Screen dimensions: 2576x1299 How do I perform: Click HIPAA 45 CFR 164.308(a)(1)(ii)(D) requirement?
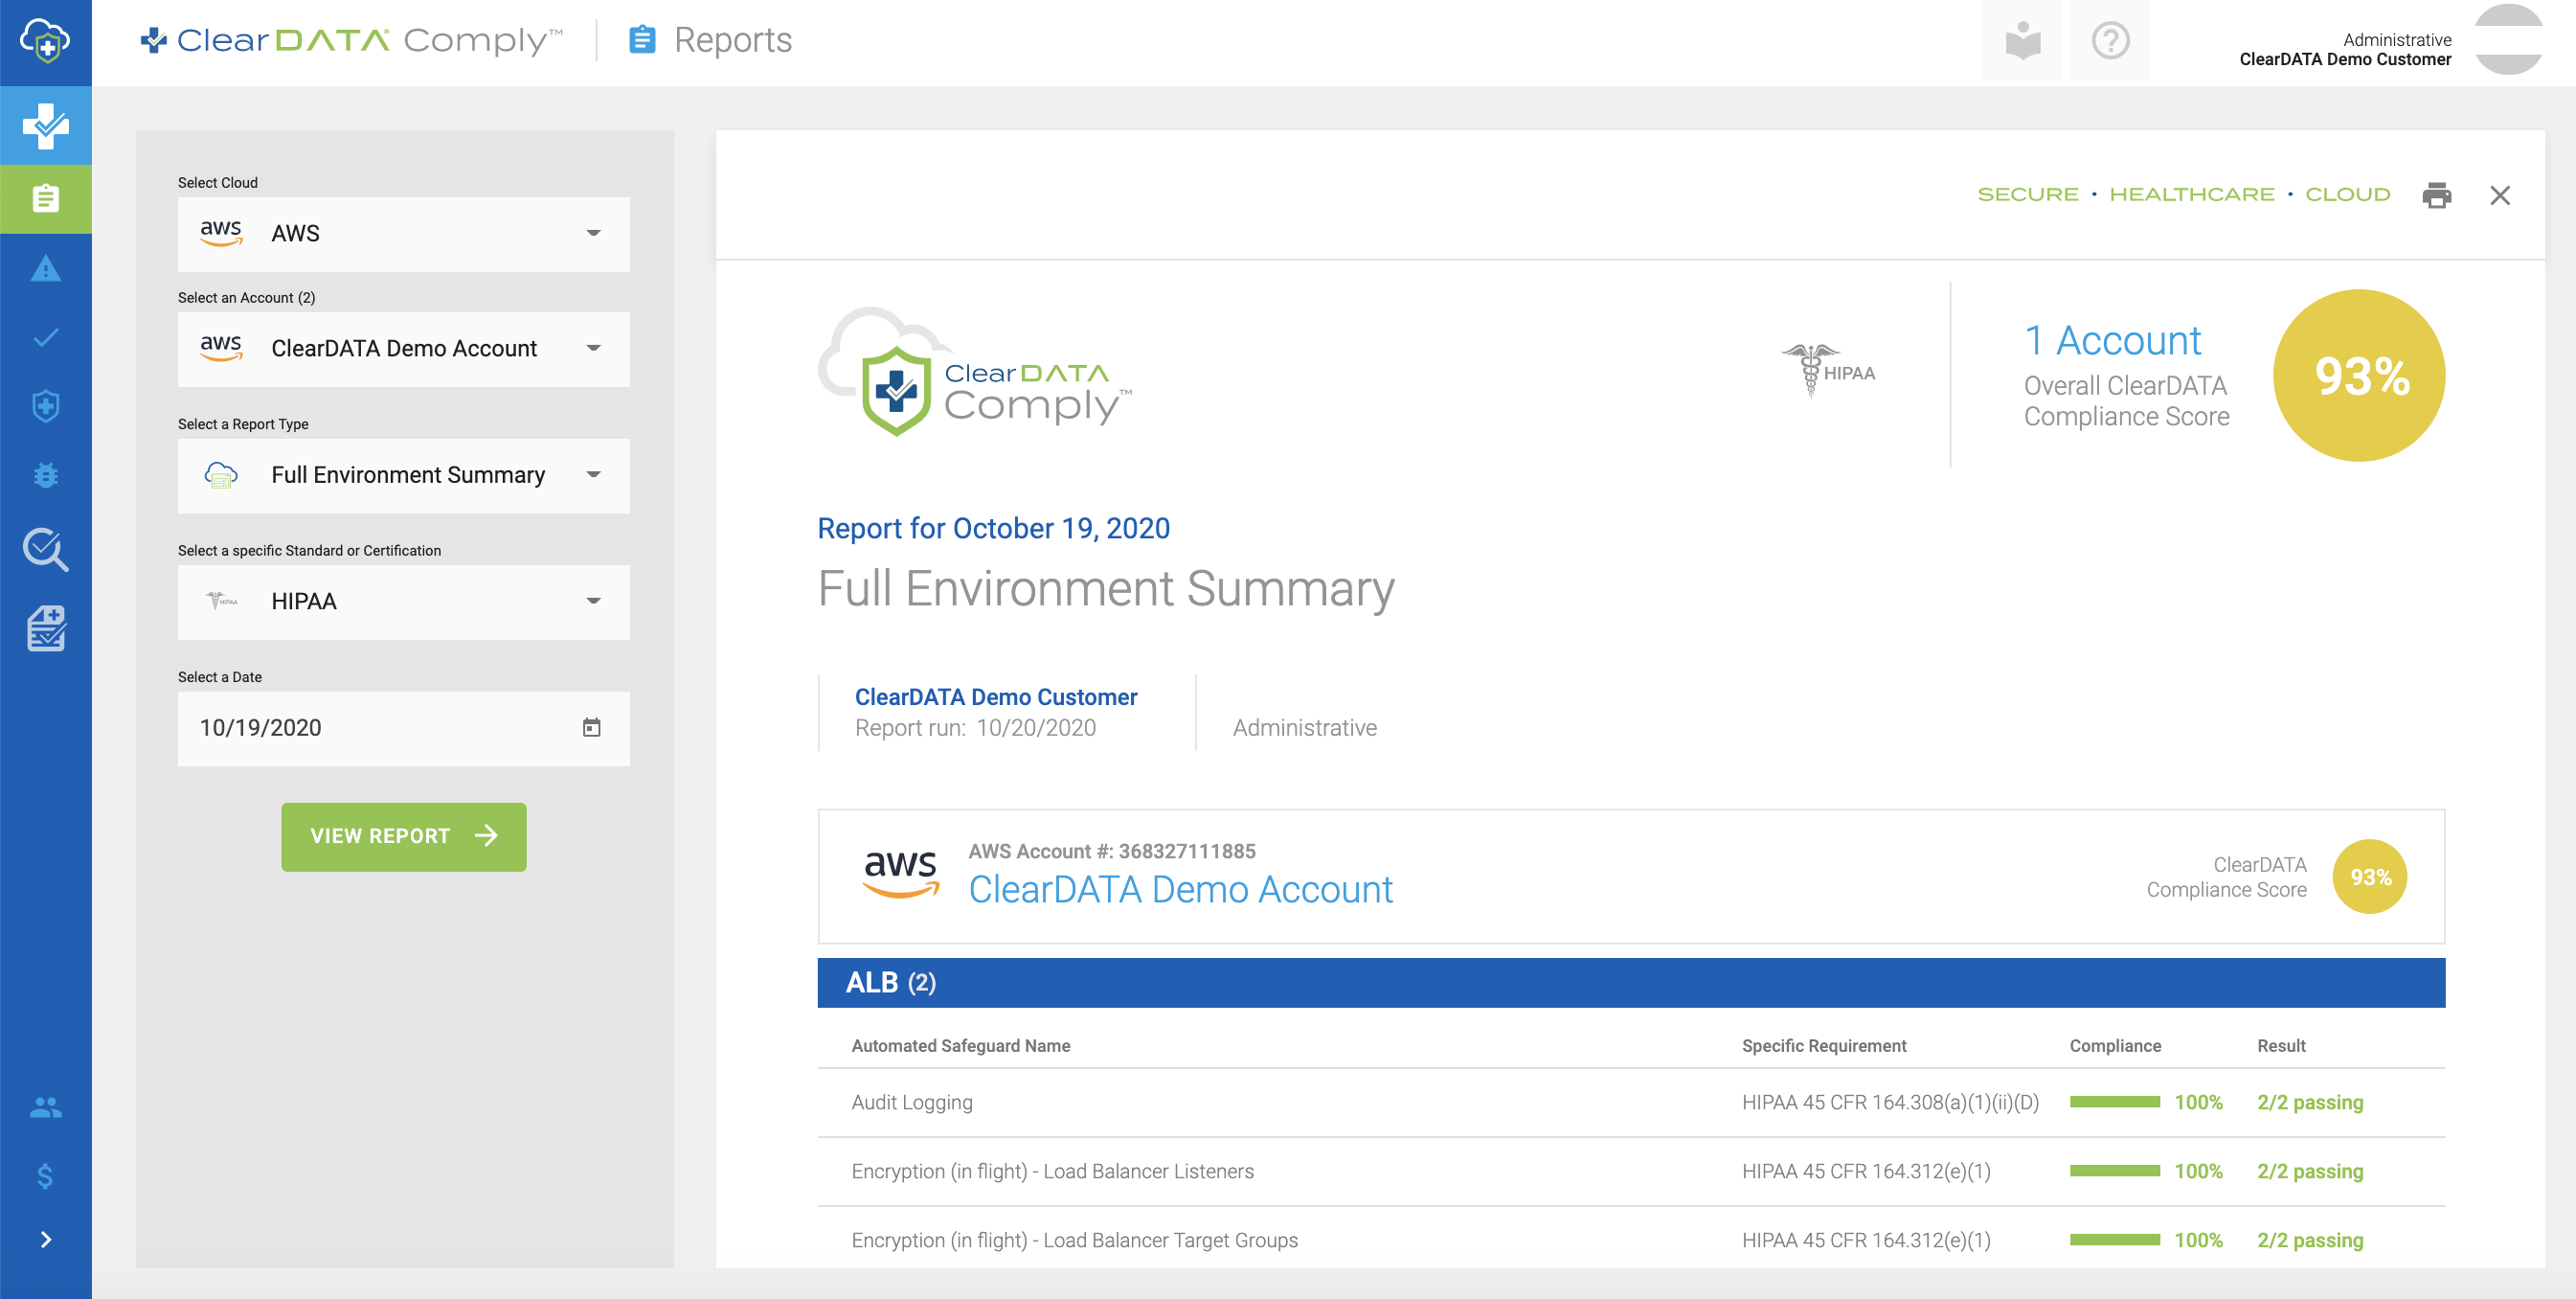coord(1890,1102)
